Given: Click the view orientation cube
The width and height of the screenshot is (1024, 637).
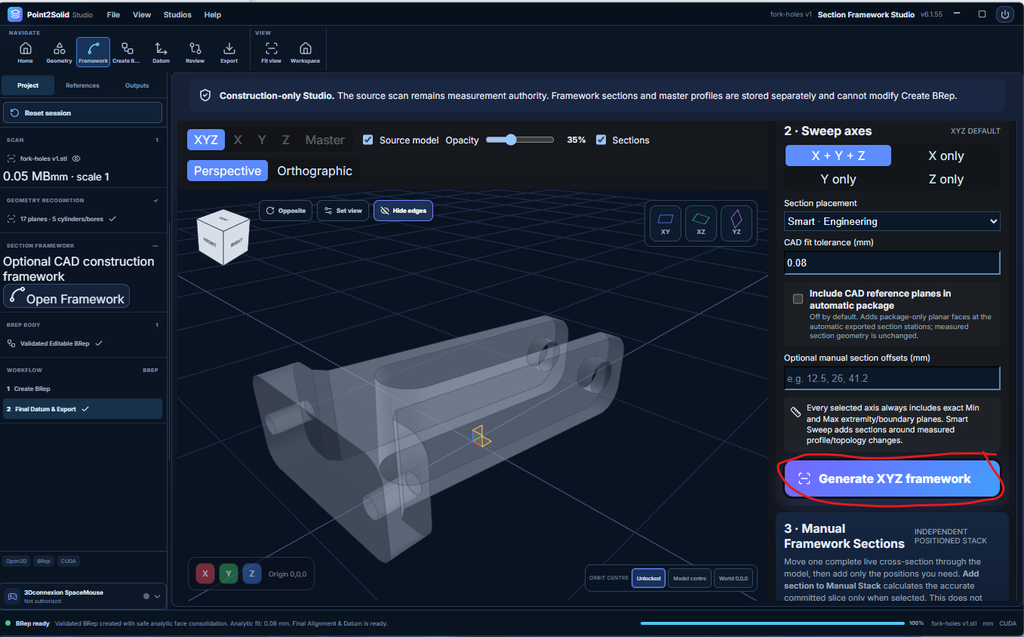Looking at the screenshot, I should tap(223, 237).
